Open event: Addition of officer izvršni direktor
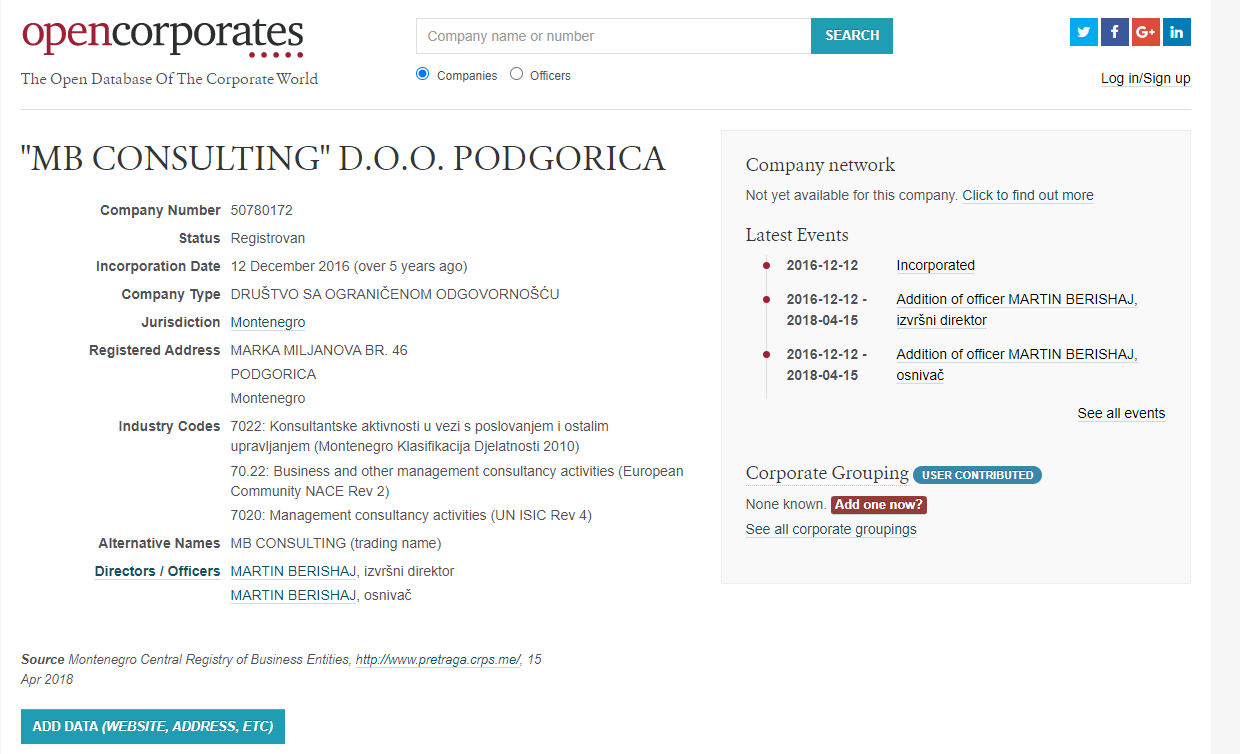Screen dimensions: 1240x754 pos(1017,310)
